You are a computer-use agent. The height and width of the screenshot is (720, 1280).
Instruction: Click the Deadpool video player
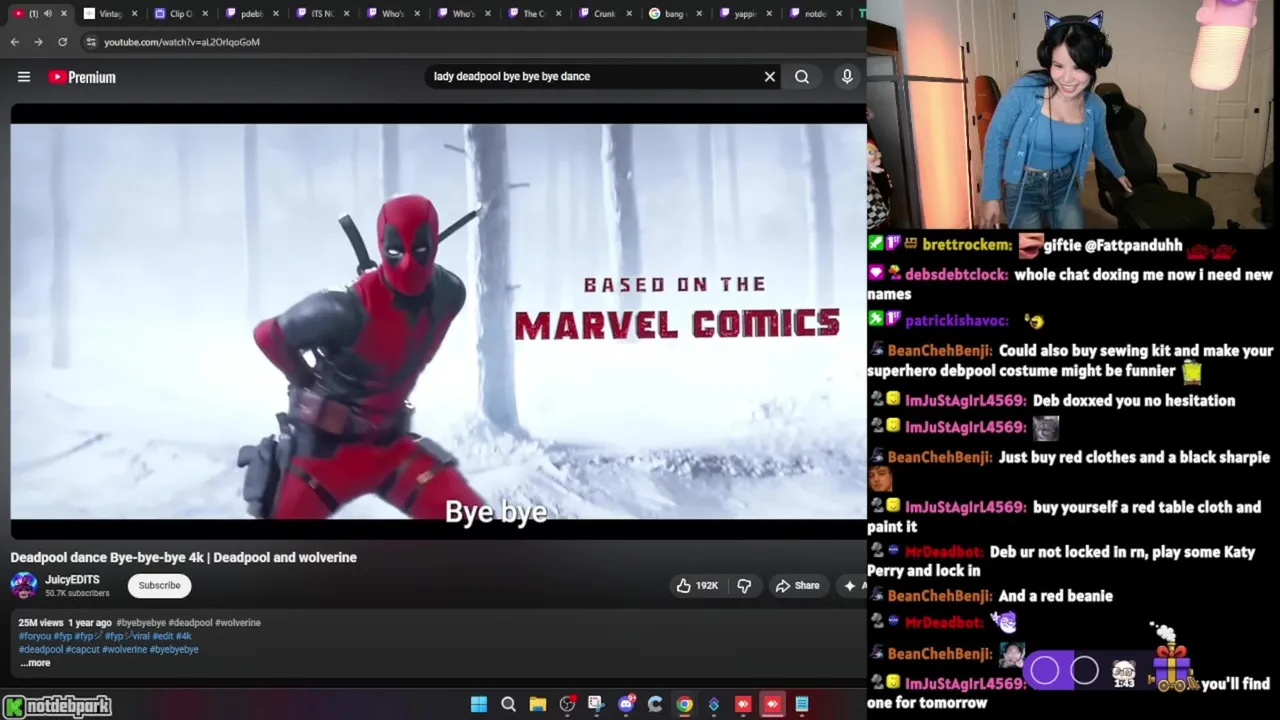tap(438, 321)
